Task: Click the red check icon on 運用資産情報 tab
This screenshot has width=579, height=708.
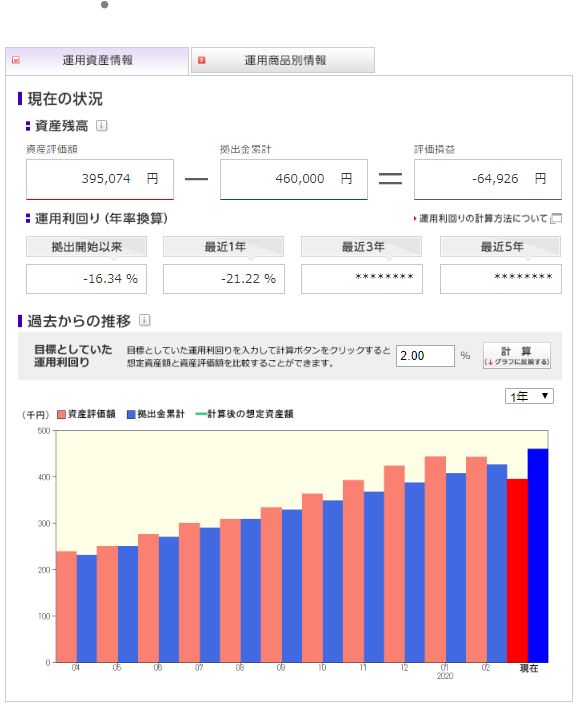Action: point(16,60)
